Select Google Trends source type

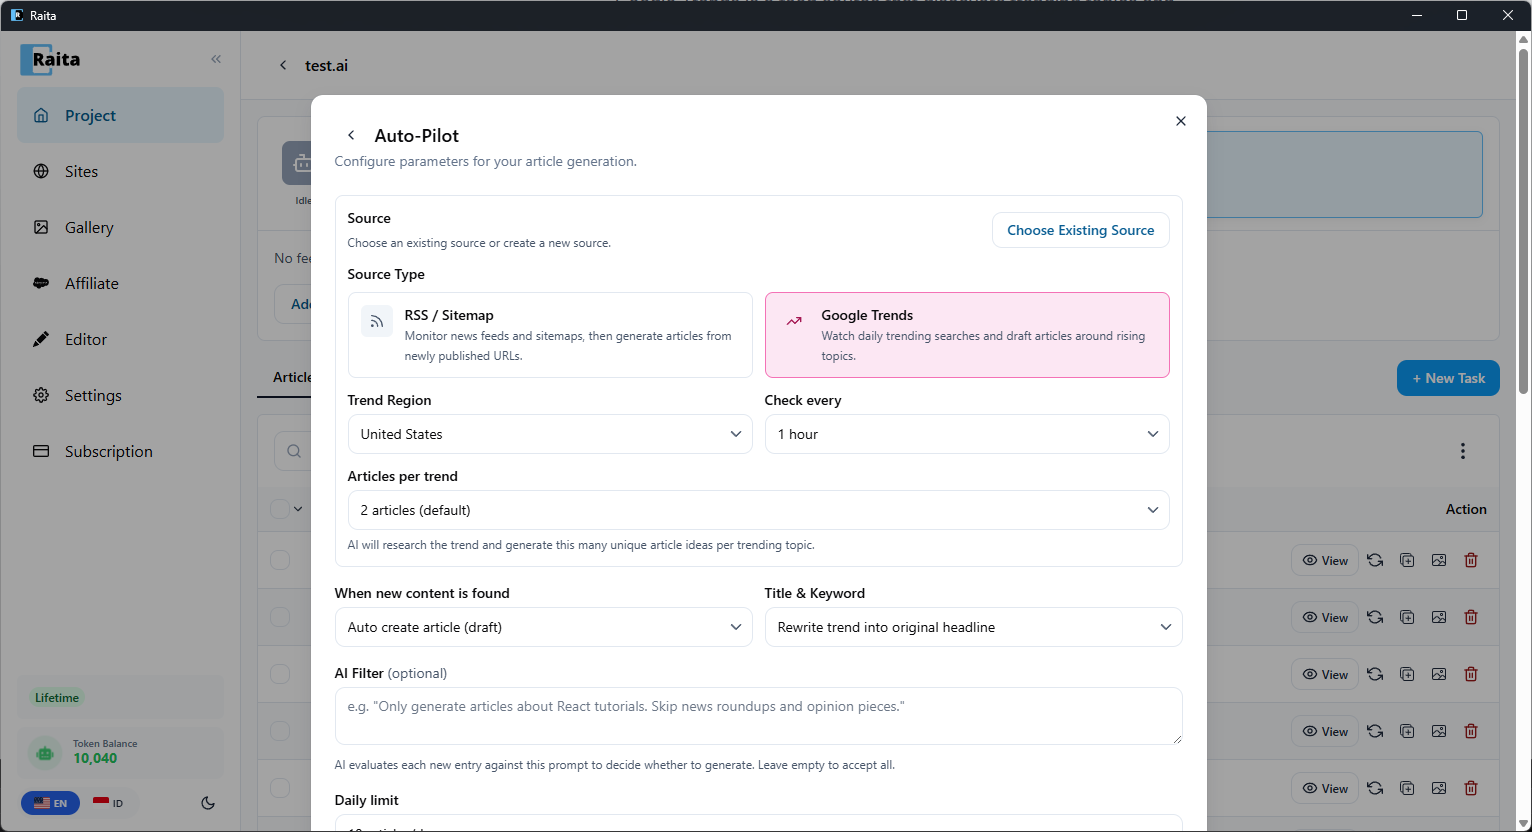[x=967, y=335]
